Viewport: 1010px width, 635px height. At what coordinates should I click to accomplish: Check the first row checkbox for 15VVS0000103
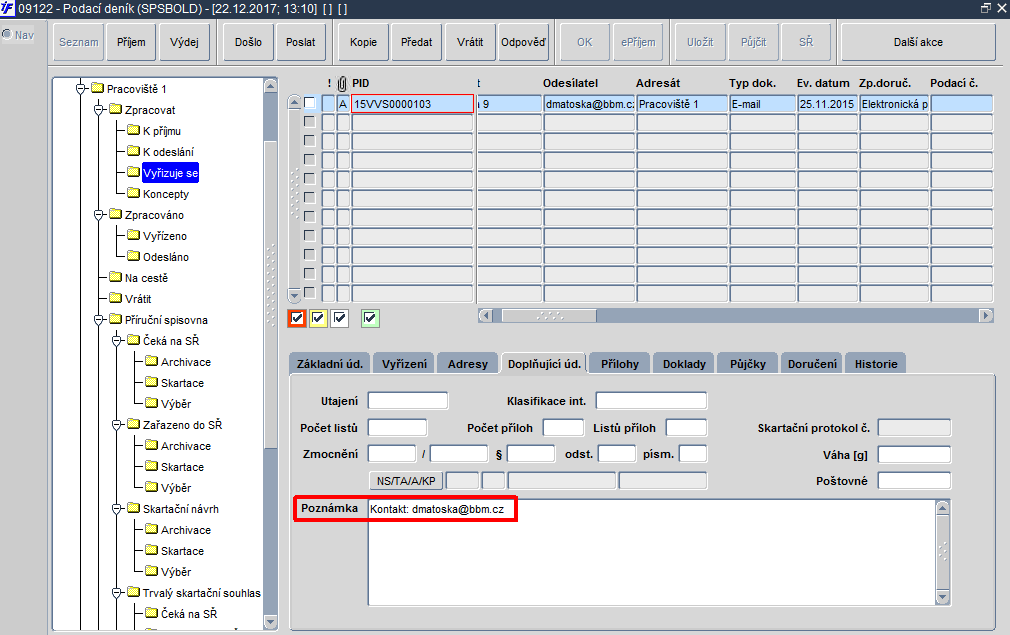310,103
